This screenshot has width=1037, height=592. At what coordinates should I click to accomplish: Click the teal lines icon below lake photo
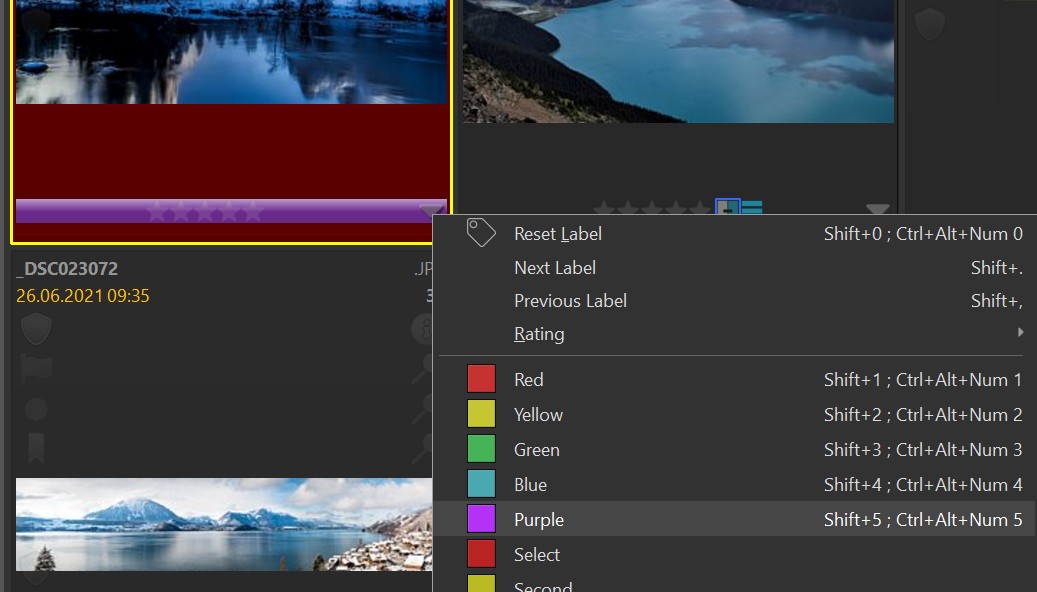tap(752, 208)
